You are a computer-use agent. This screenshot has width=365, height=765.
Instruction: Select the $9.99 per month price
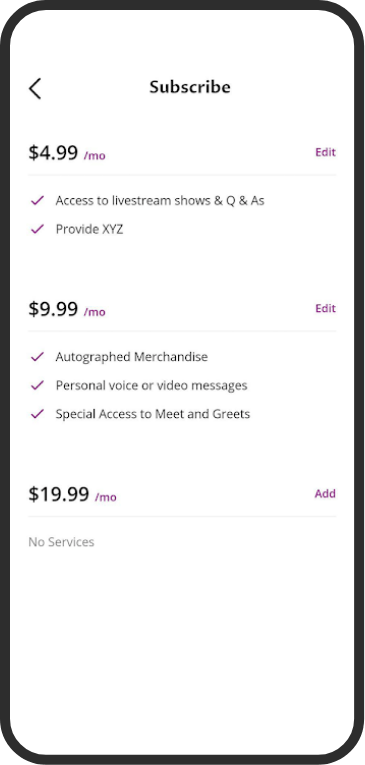coord(67,309)
